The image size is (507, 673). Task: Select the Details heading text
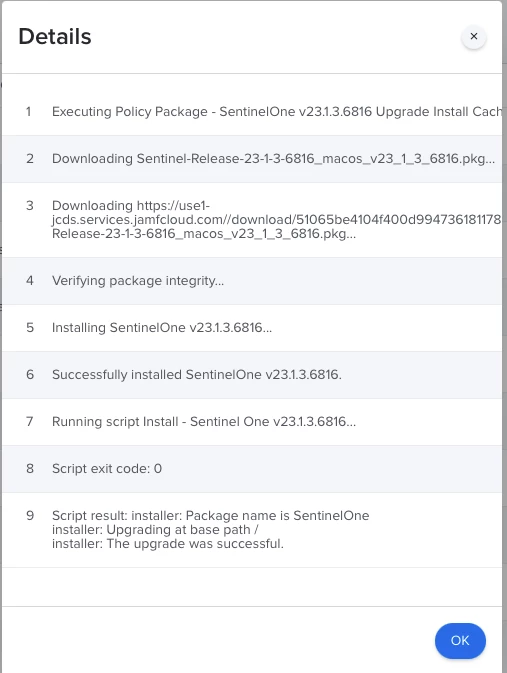[x=55, y=36]
